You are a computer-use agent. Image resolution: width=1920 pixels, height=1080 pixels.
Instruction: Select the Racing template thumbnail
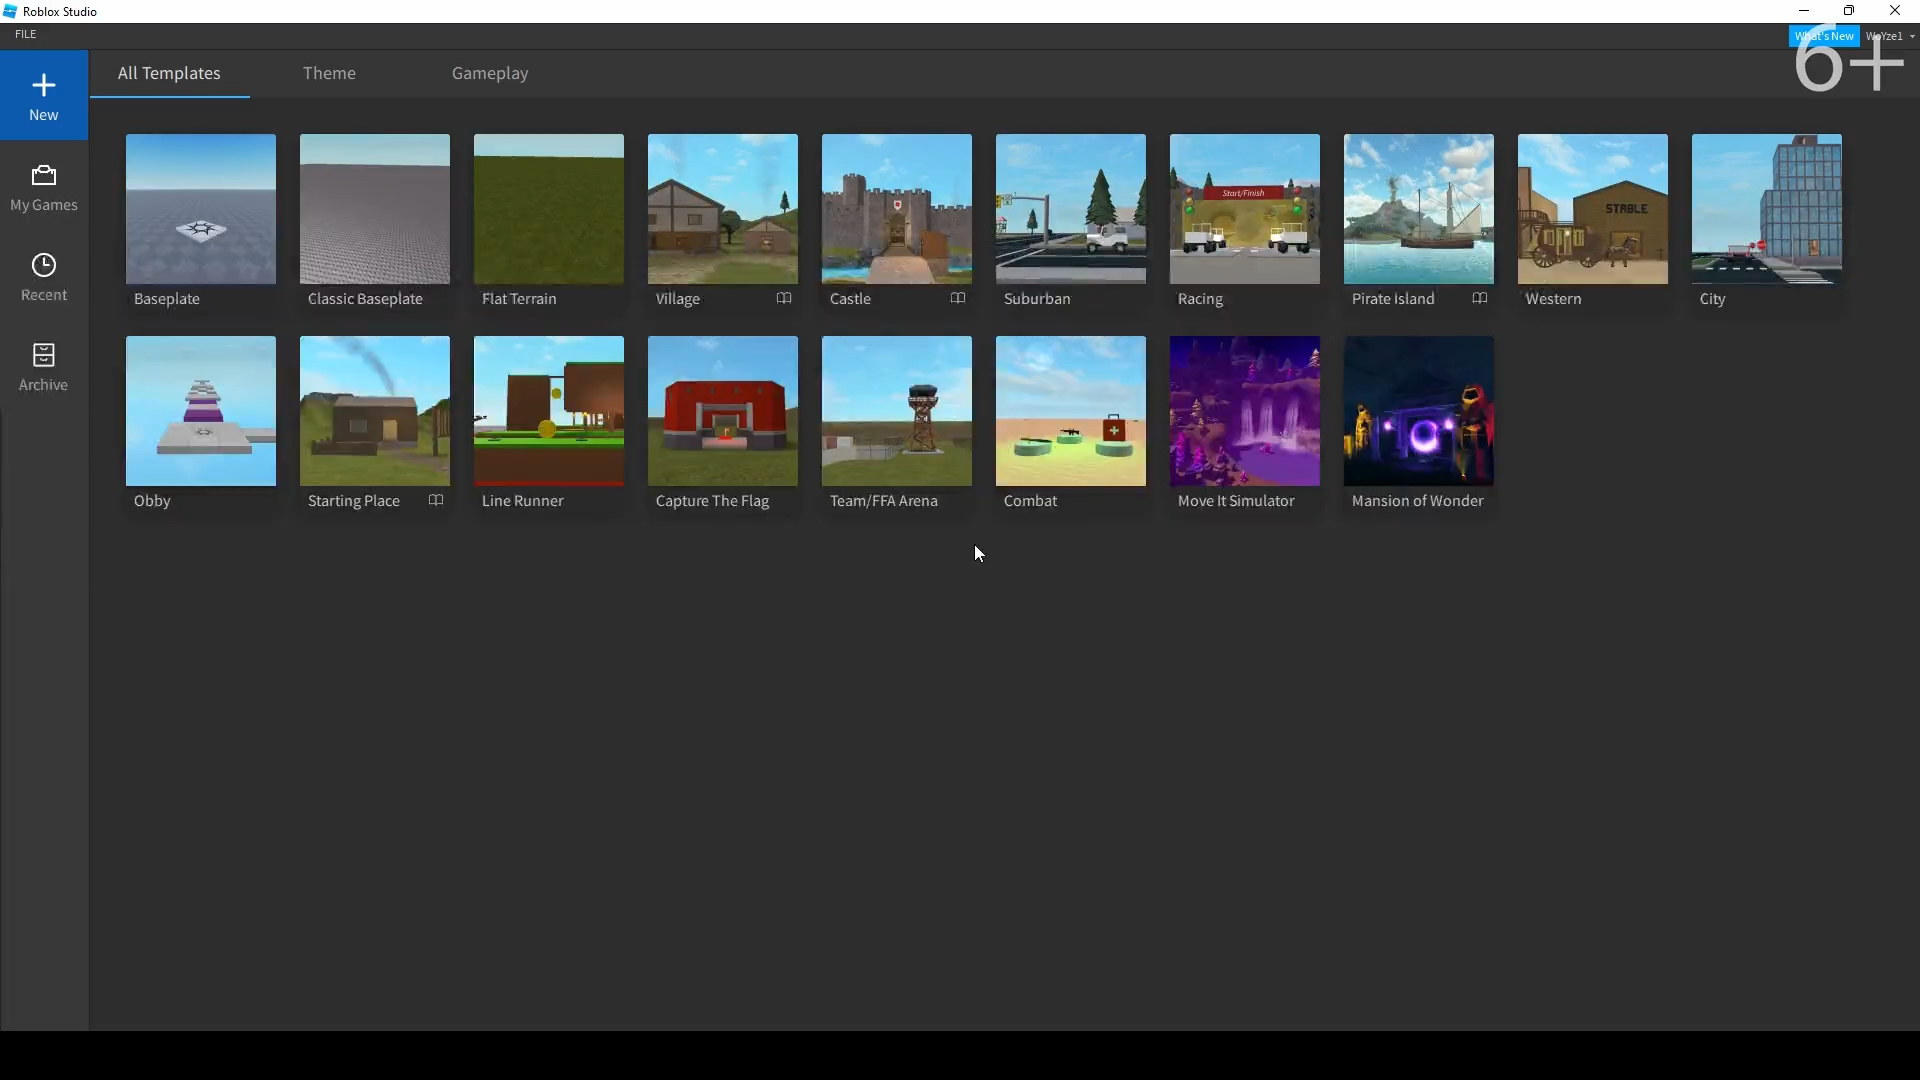click(x=1245, y=209)
